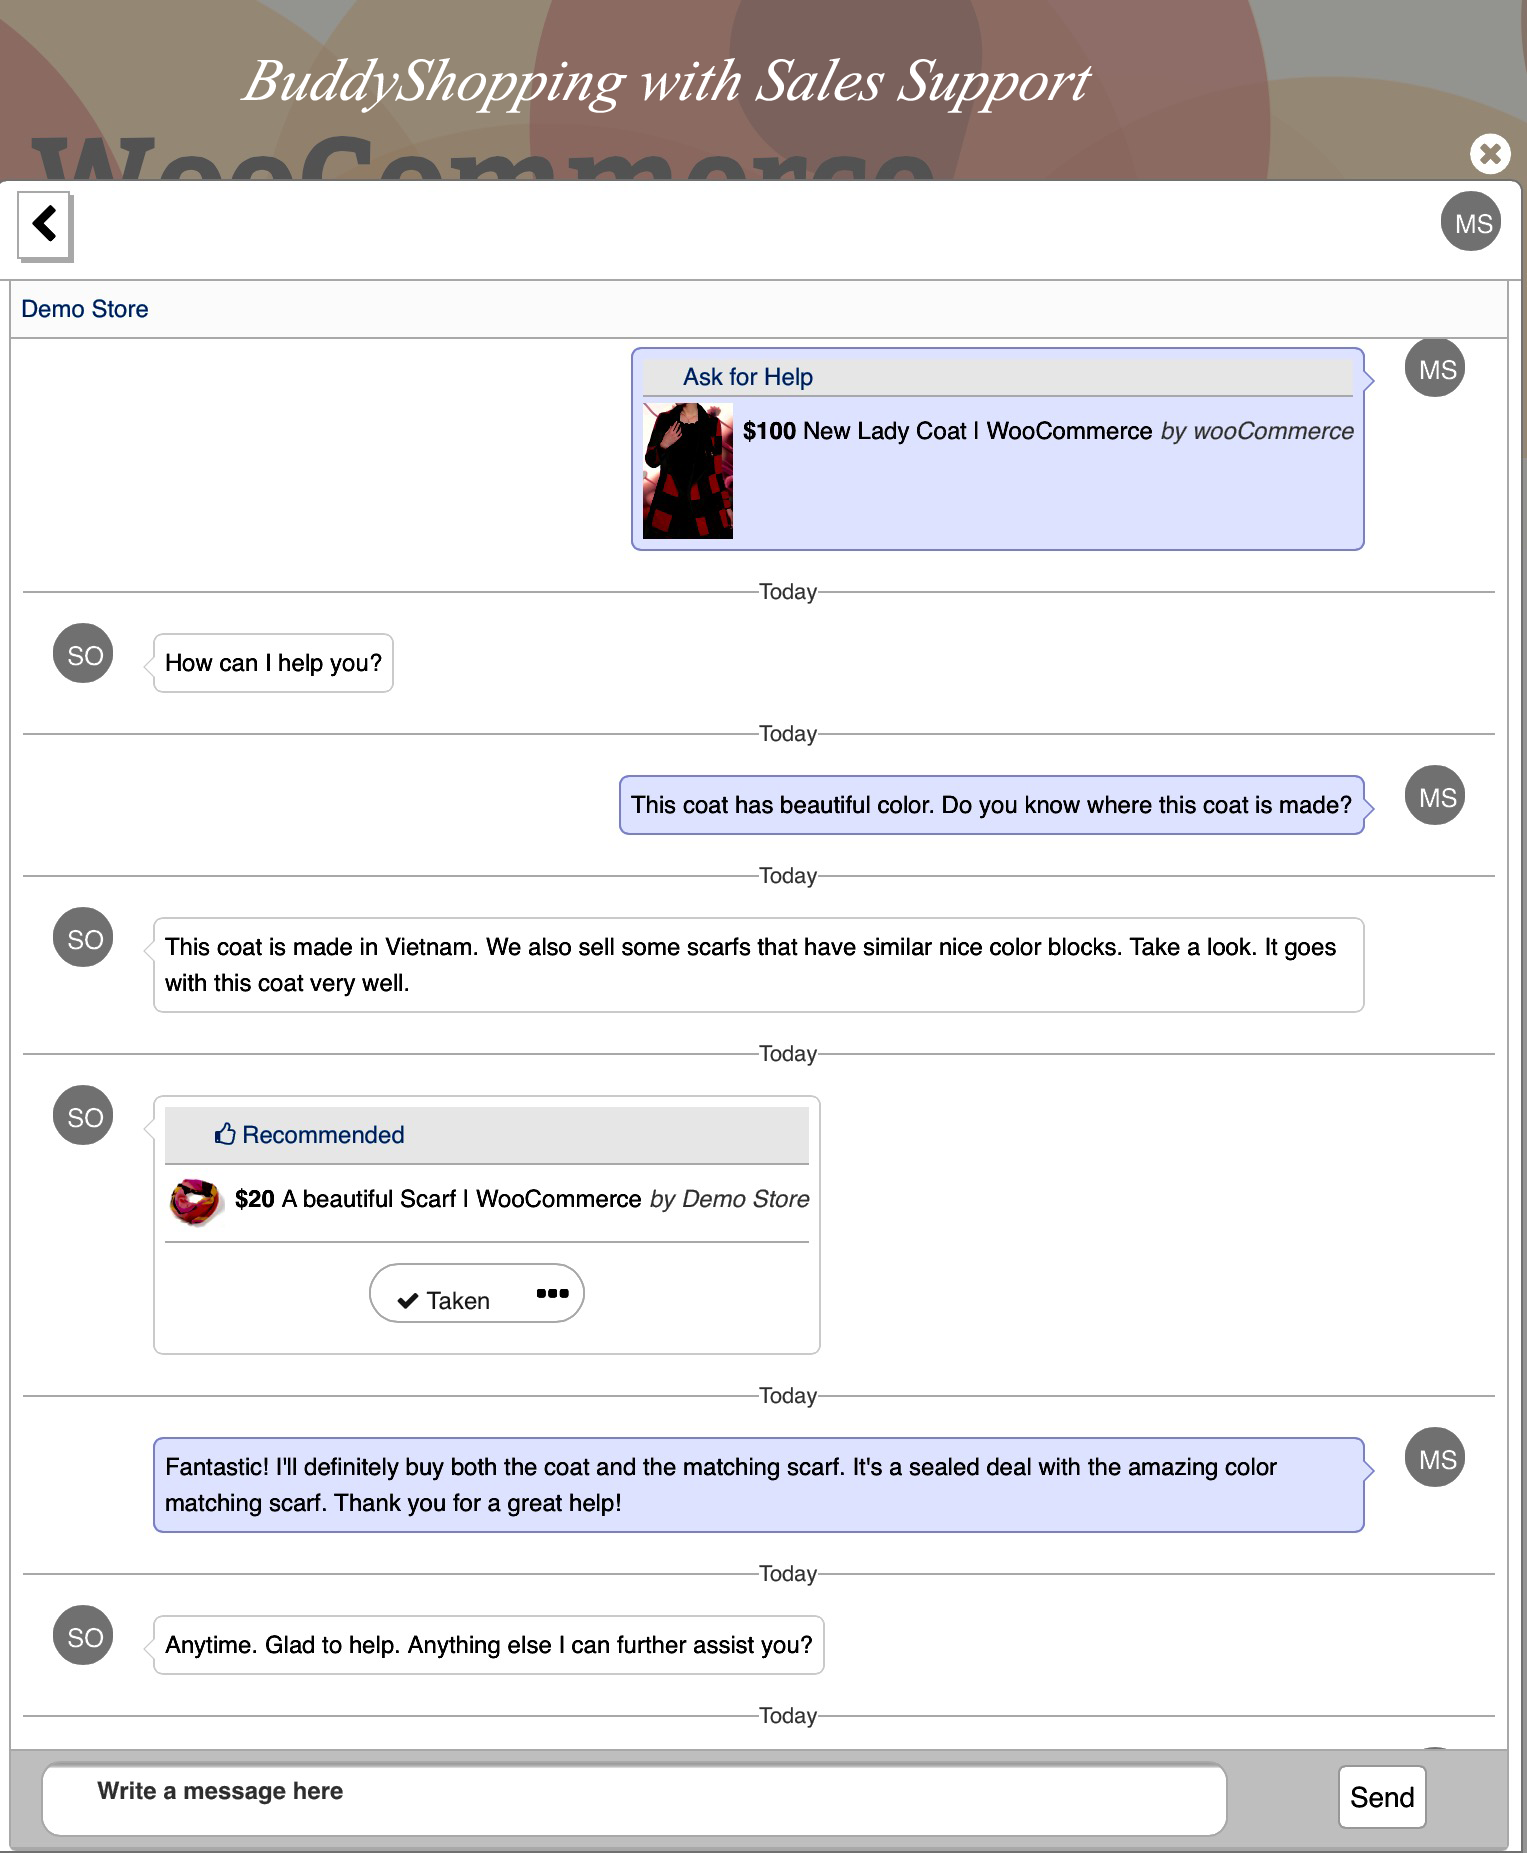This screenshot has width=1527, height=1853.
Task: Click SO avatar beside 'How can I help you?'
Action: click(83, 654)
